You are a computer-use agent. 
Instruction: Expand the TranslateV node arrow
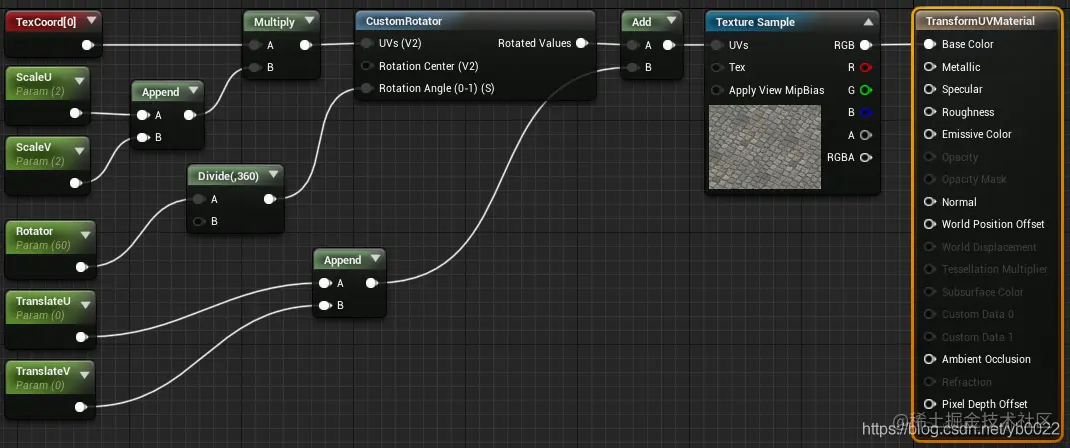pos(85,375)
